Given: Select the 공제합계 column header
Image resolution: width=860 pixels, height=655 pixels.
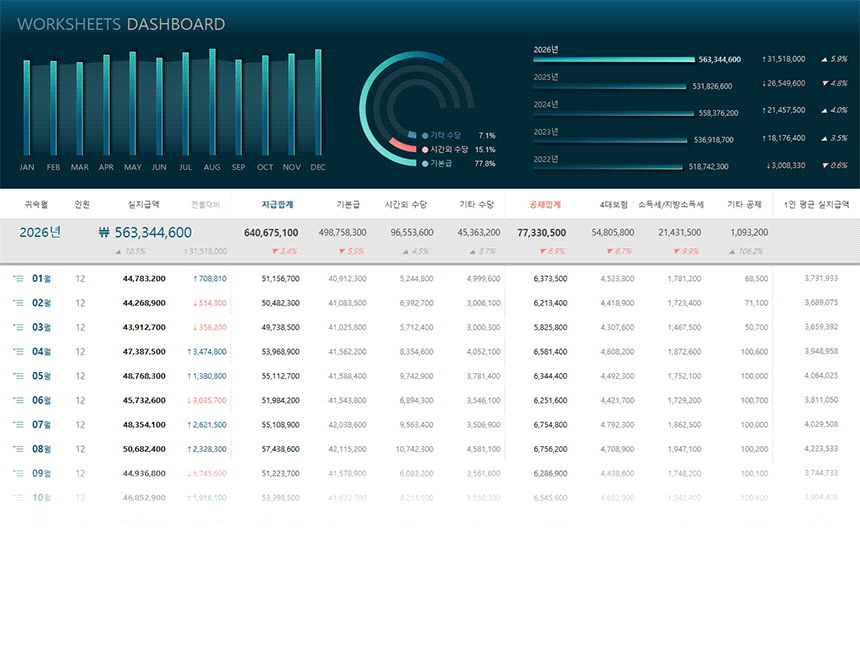Looking at the screenshot, I should coord(547,204).
